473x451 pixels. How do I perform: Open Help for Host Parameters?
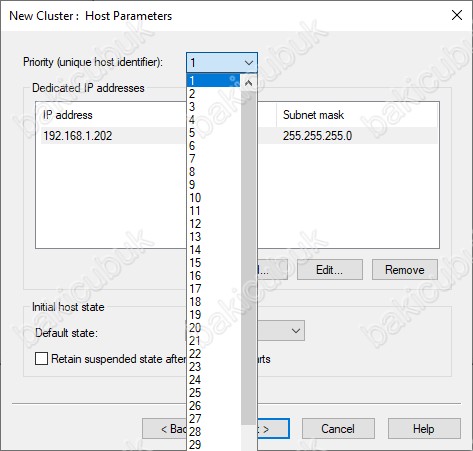424,429
